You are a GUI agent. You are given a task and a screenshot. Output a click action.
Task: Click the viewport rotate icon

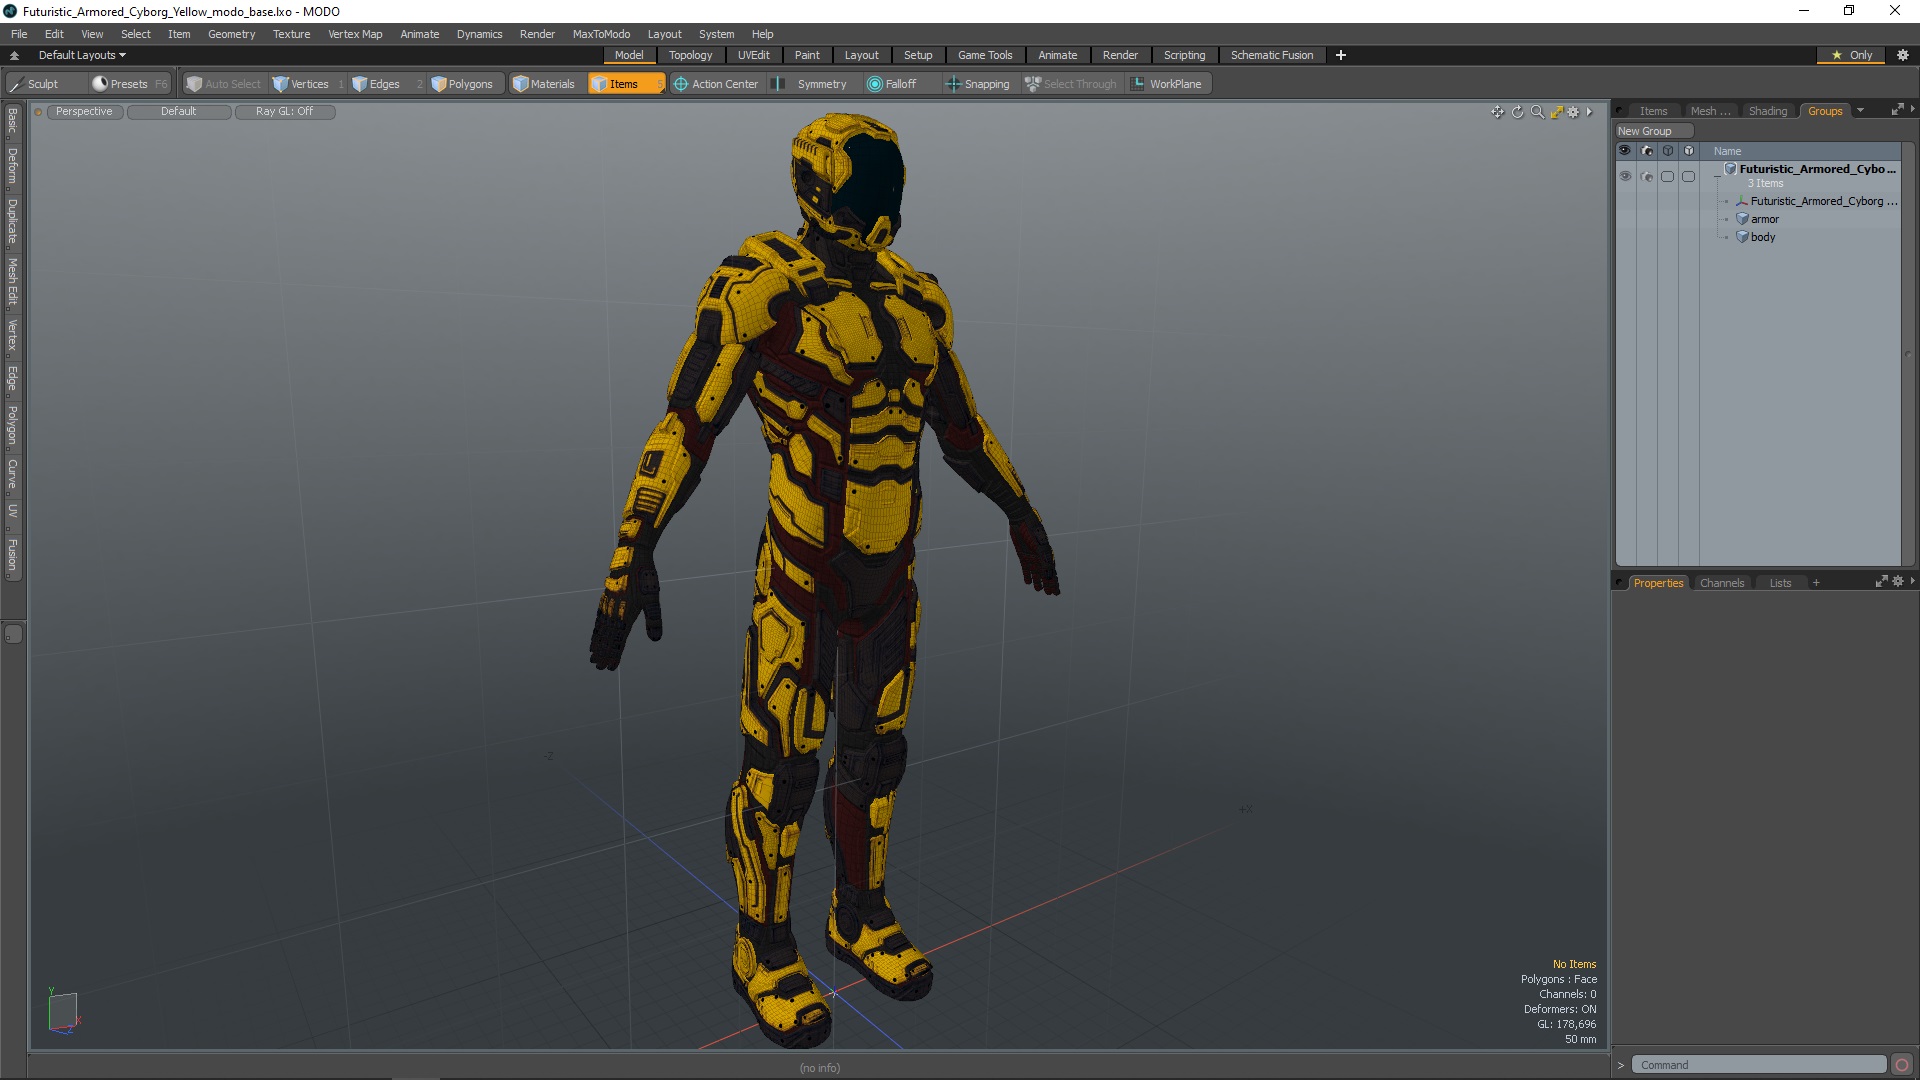coord(1517,112)
